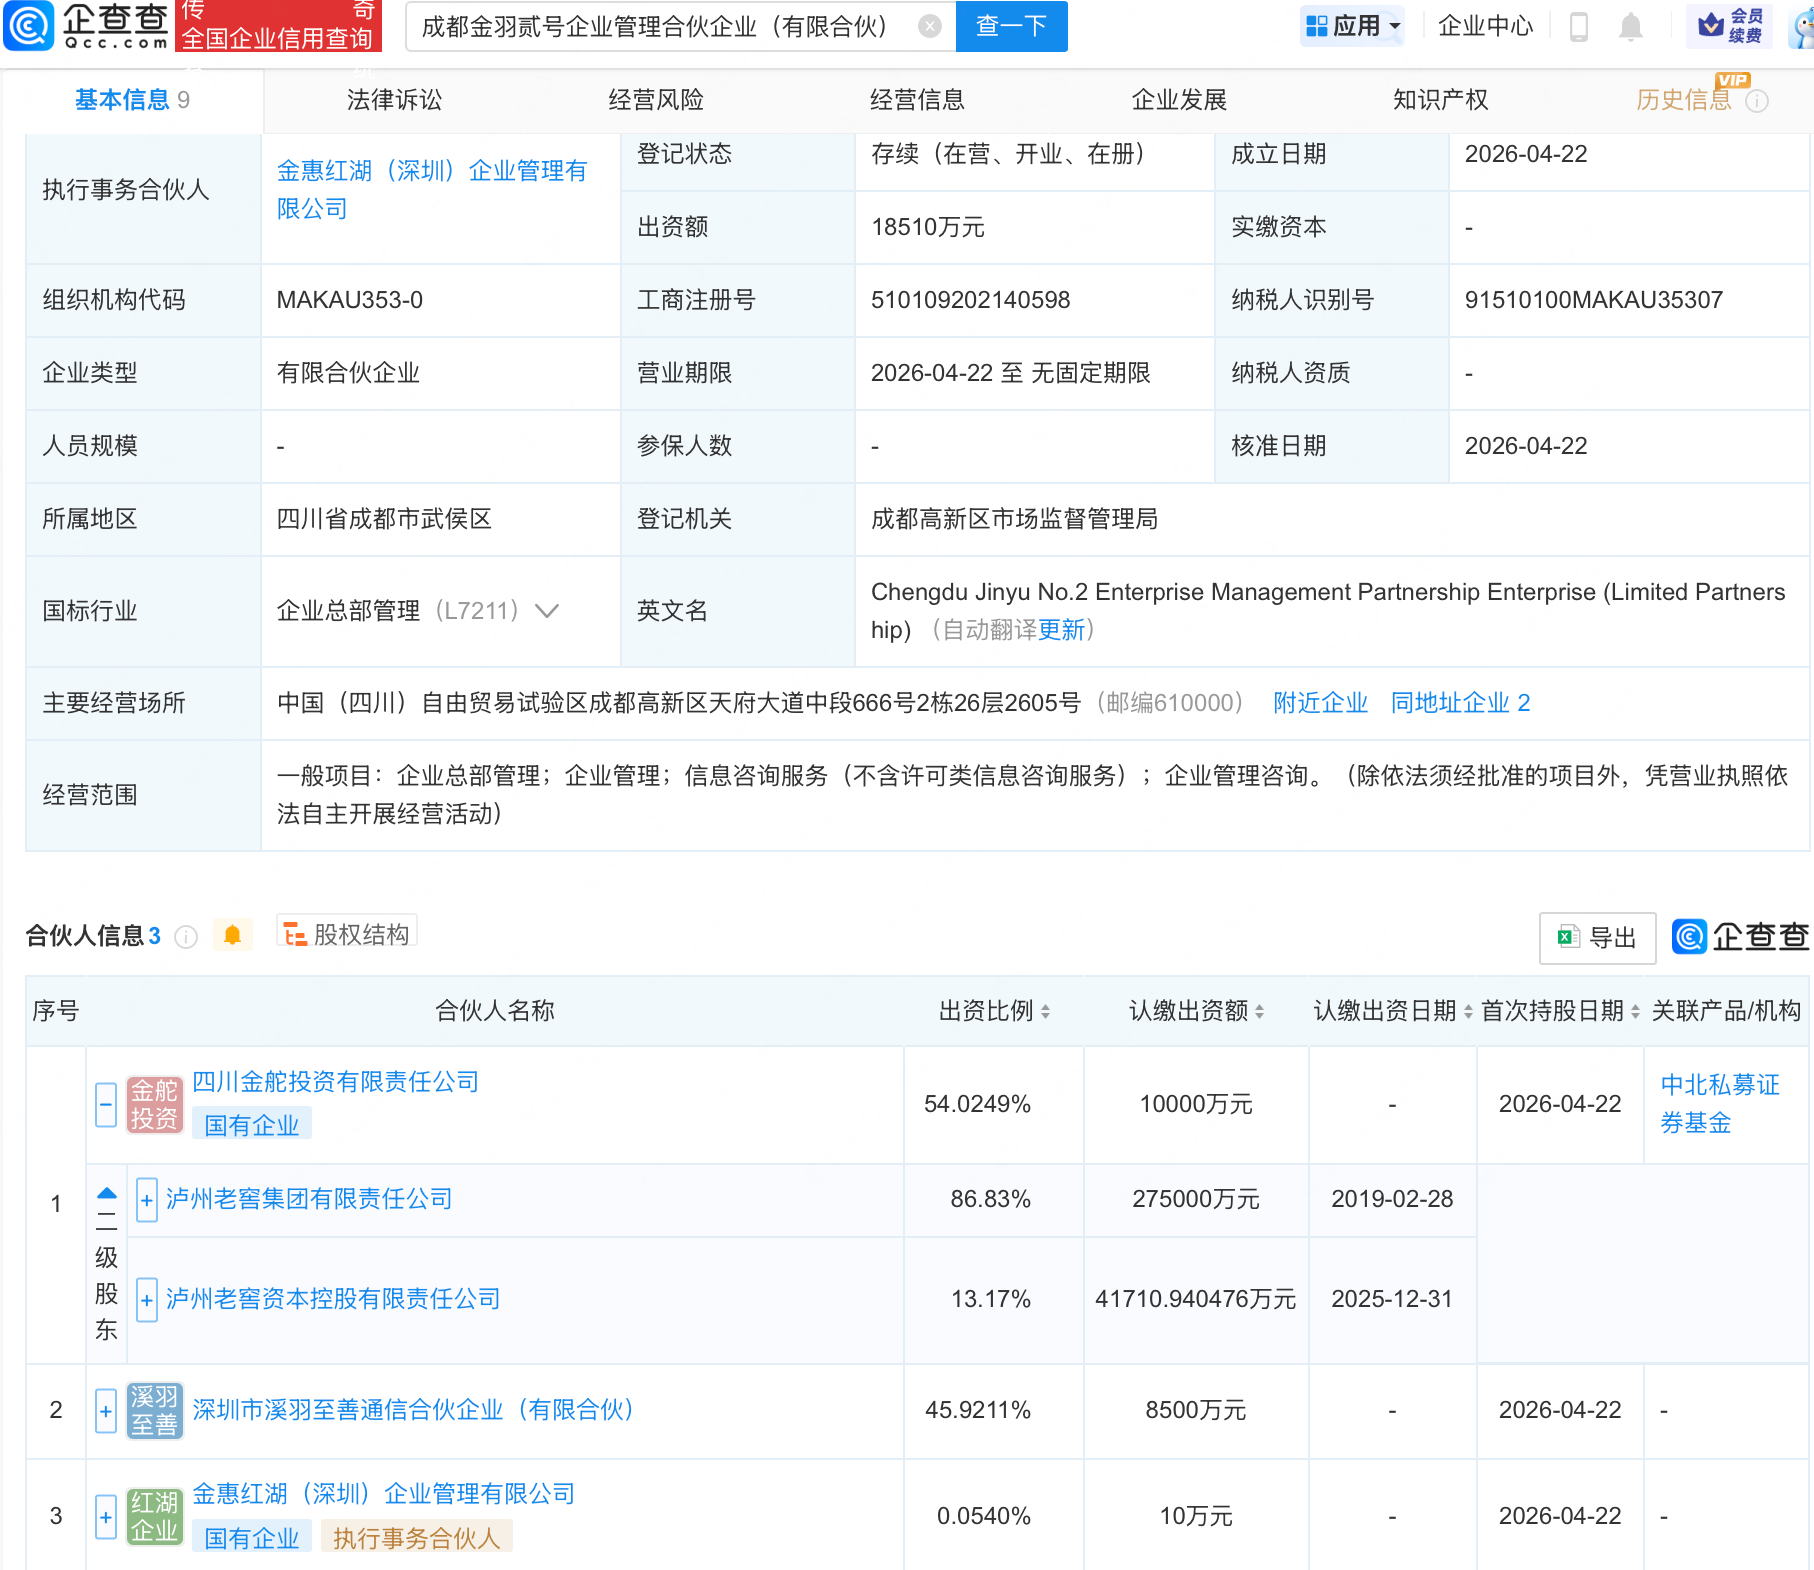1814x1570 pixels.
Task: Click bell icon beside 合伙人信息 to subscribe
Action: coord(233,935)
